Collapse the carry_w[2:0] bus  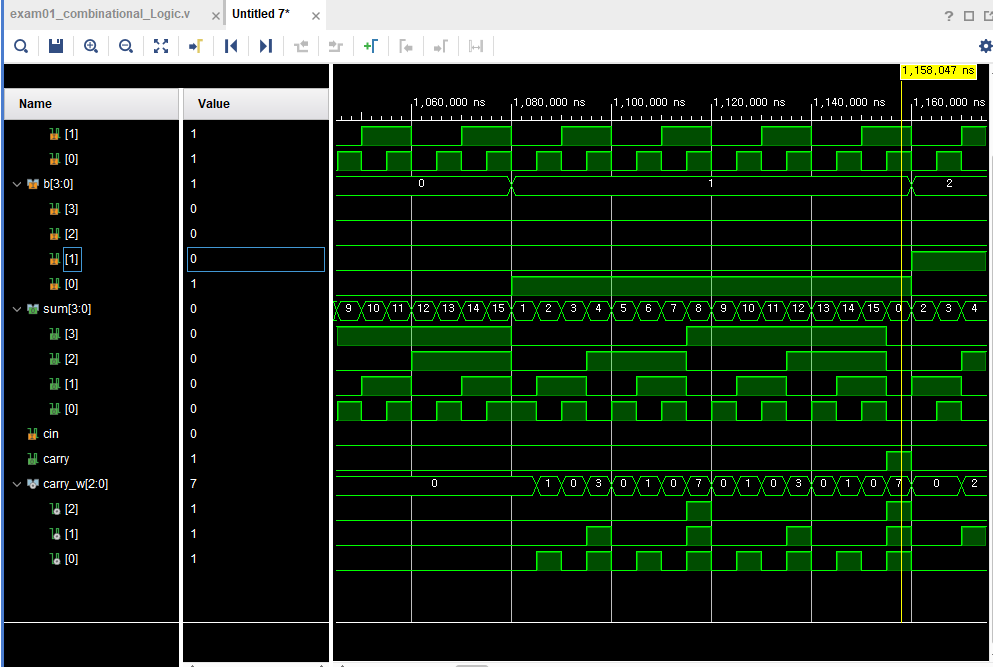16,484
